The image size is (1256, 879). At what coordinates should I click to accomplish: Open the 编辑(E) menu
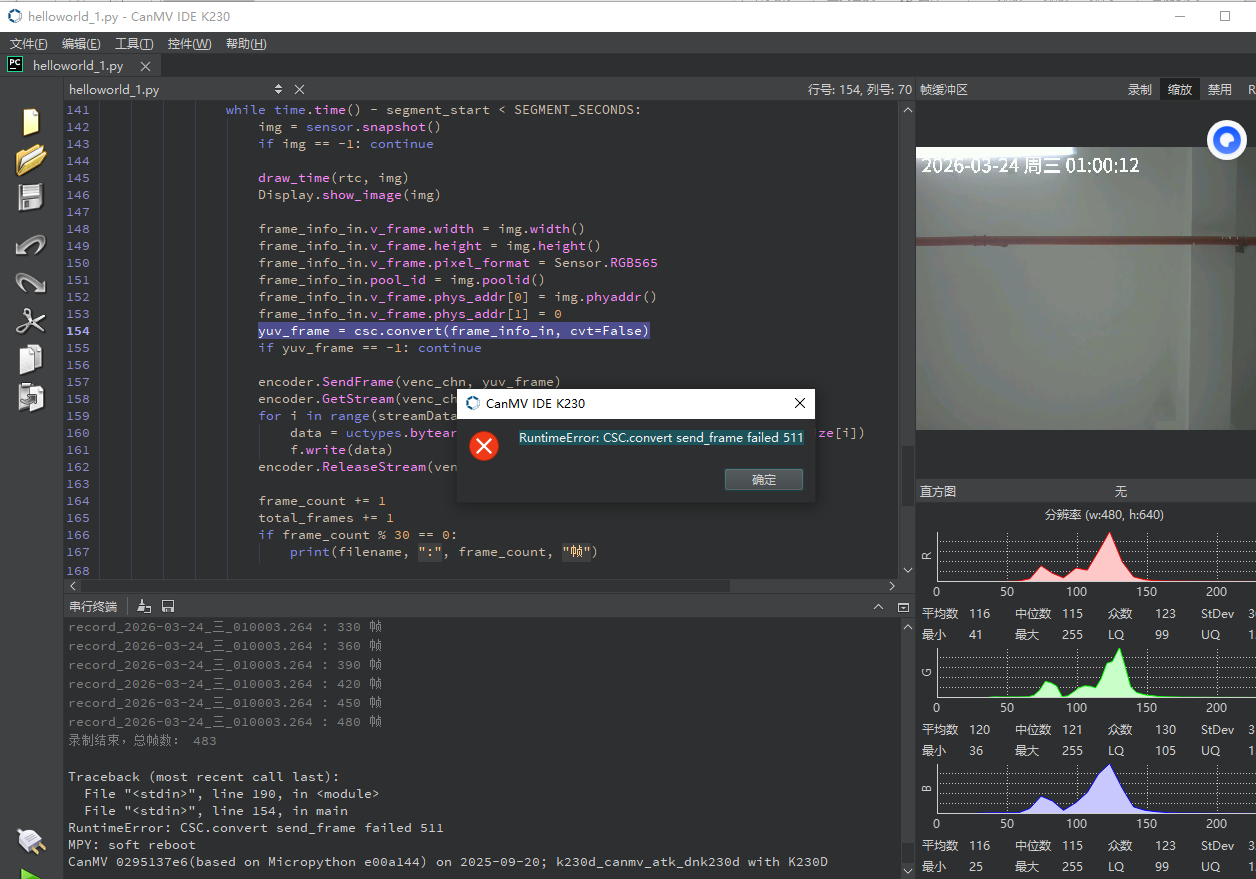click(81, 44)
